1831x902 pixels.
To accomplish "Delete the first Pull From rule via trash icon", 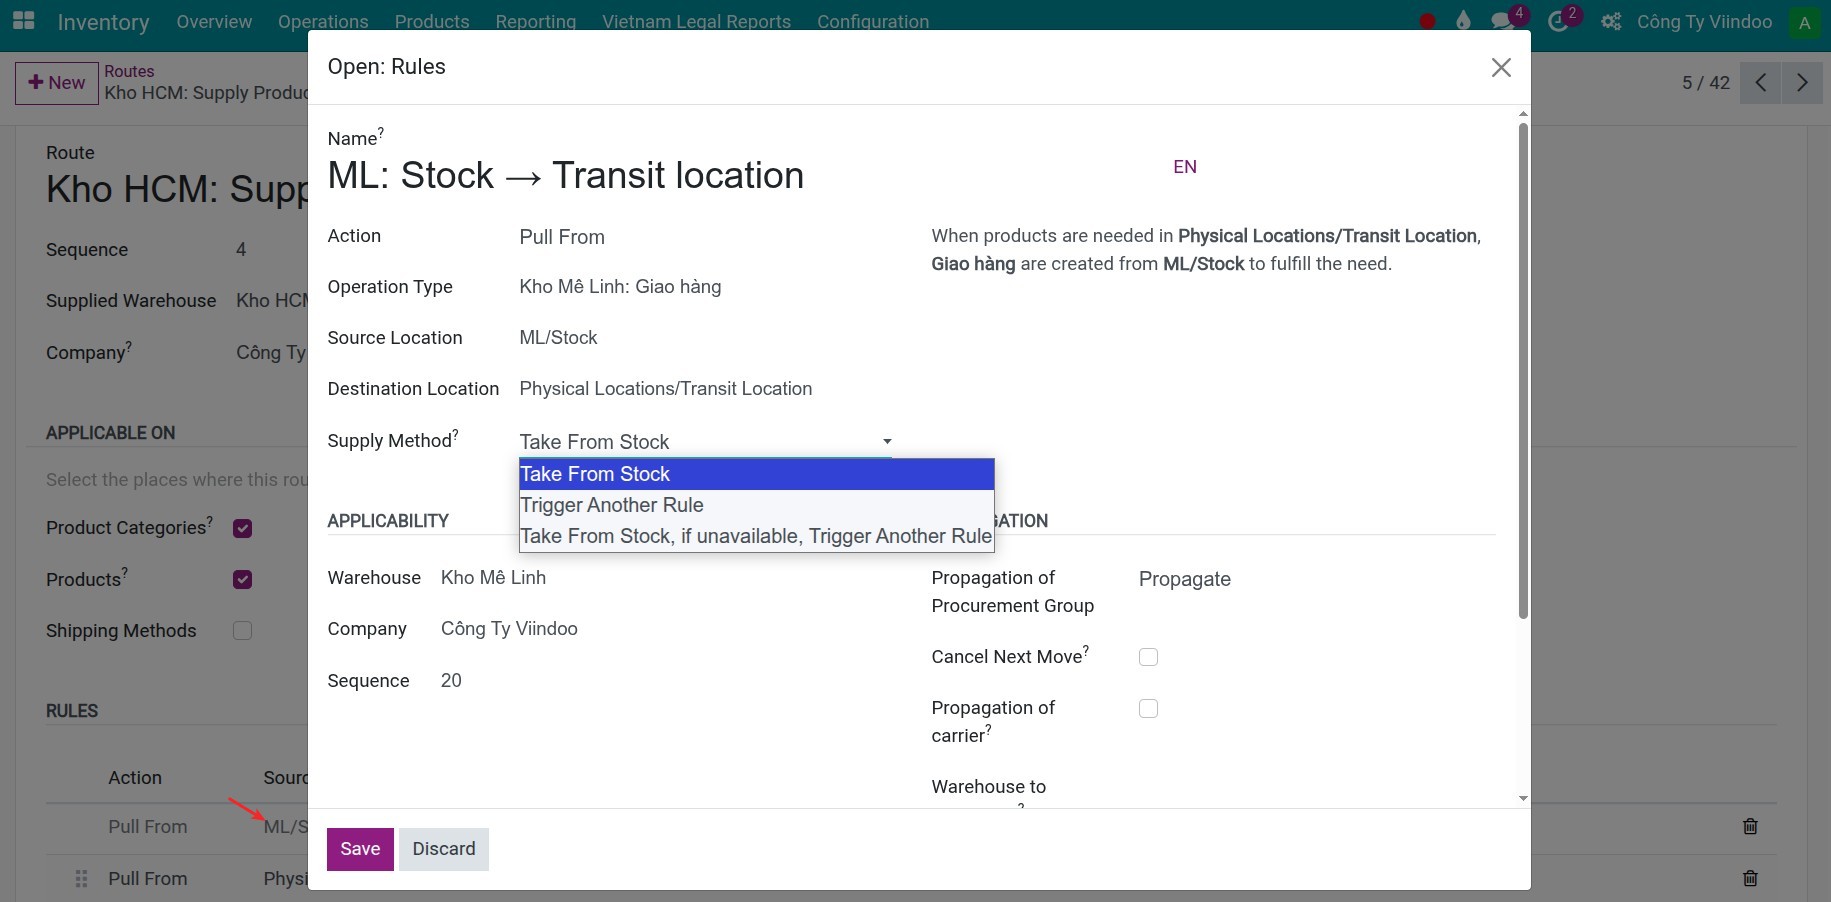I will tap(1749, 827).
